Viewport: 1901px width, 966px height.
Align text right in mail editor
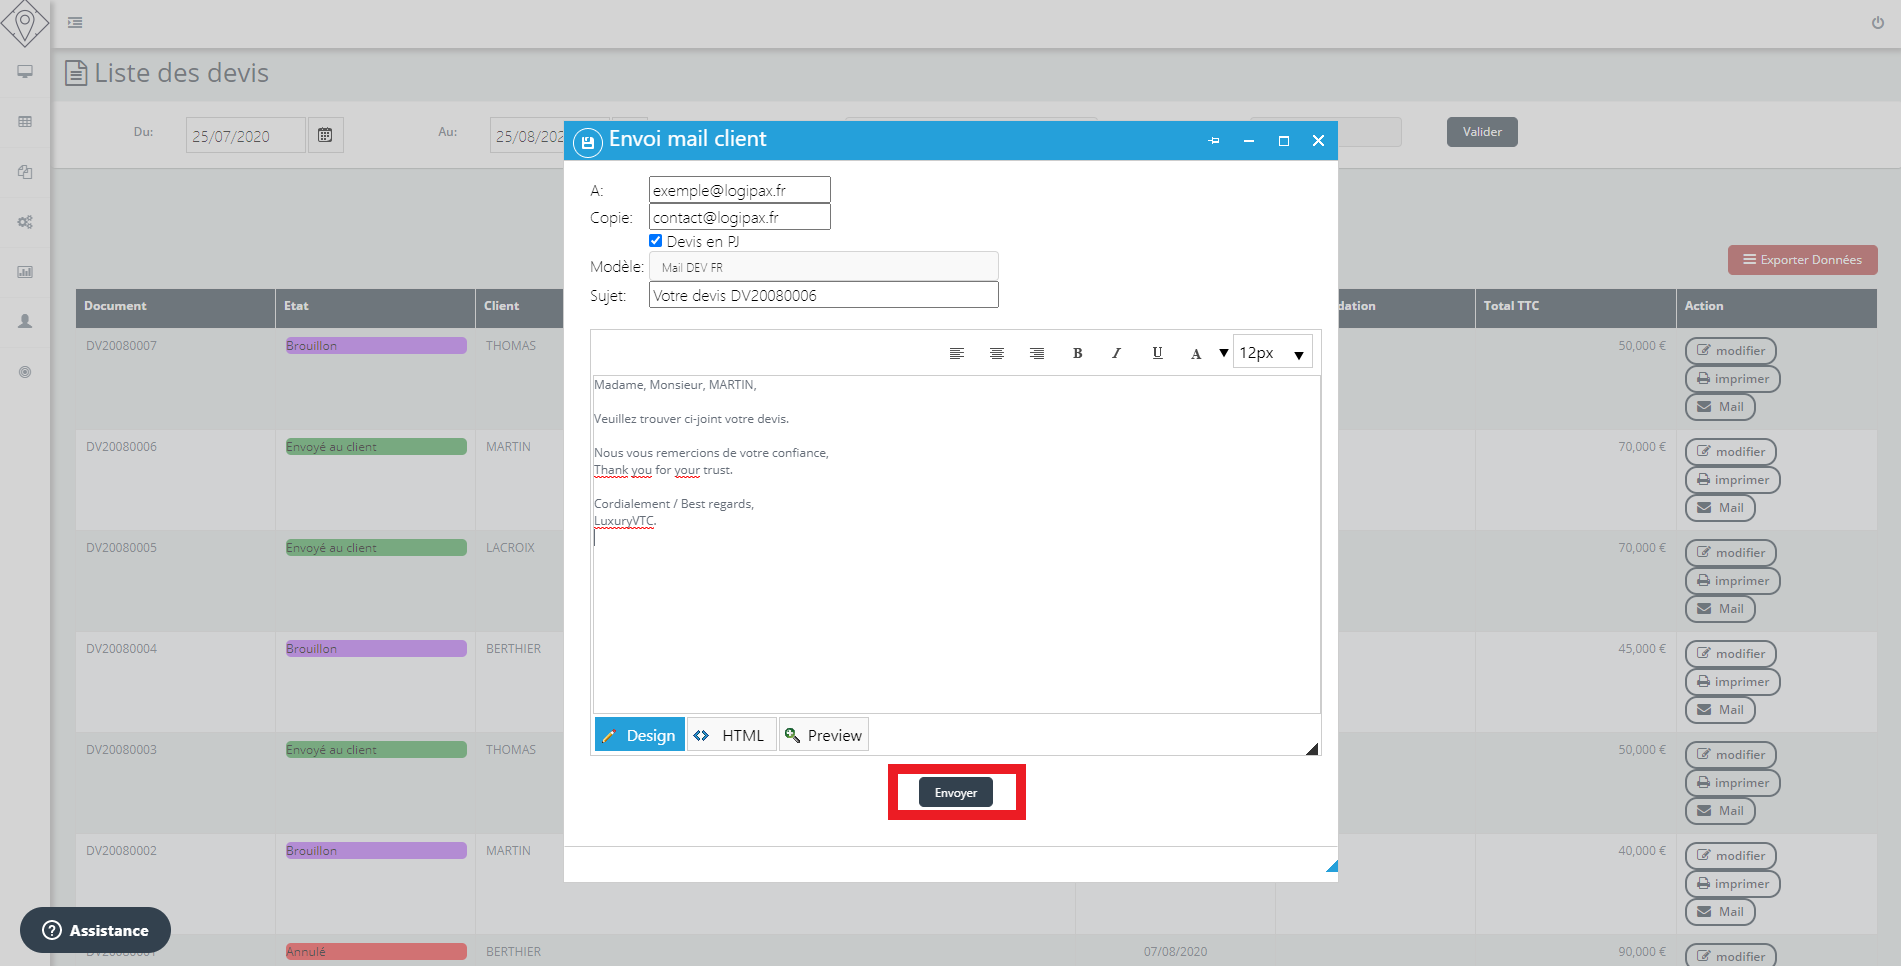[1037, 353]
